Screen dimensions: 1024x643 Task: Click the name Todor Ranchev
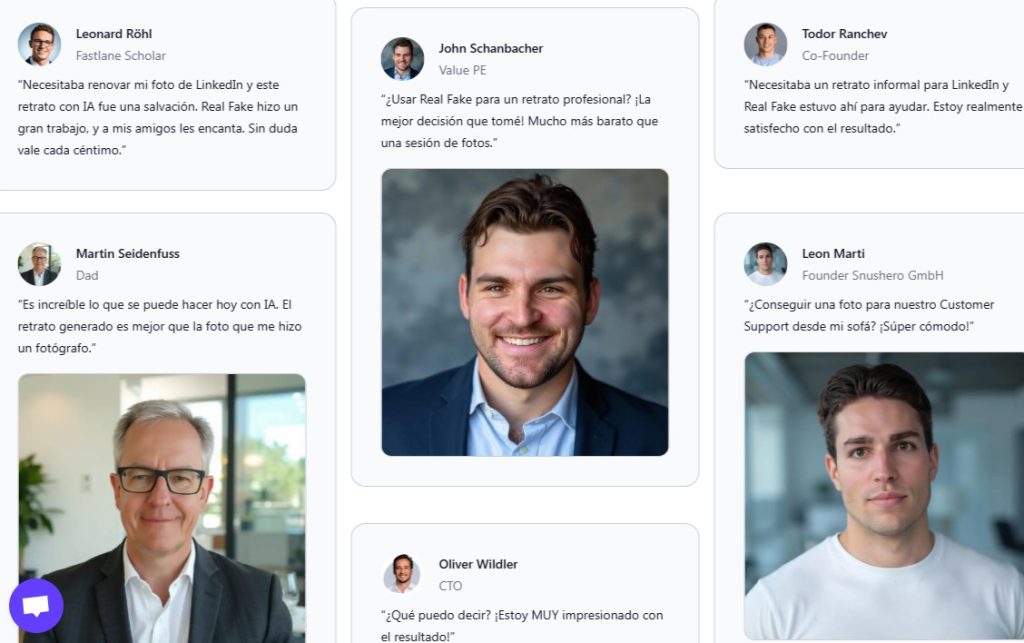(x=844, y=34)
